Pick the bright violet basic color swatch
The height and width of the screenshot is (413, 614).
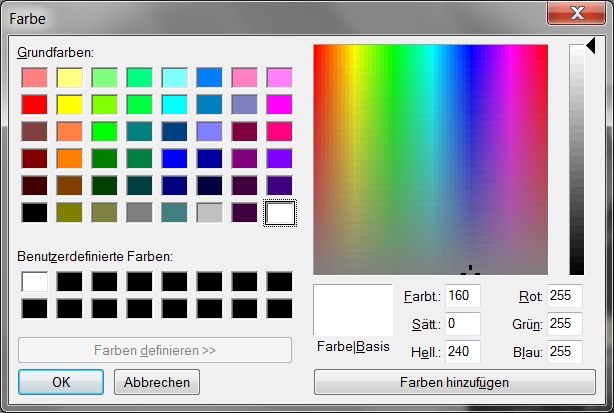pyautogui.click(x=280, y=159)
